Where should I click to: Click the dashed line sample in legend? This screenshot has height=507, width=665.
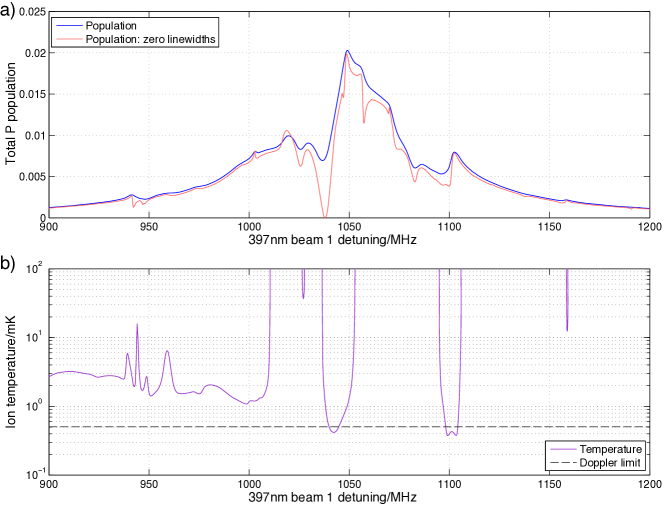[563, 463]
